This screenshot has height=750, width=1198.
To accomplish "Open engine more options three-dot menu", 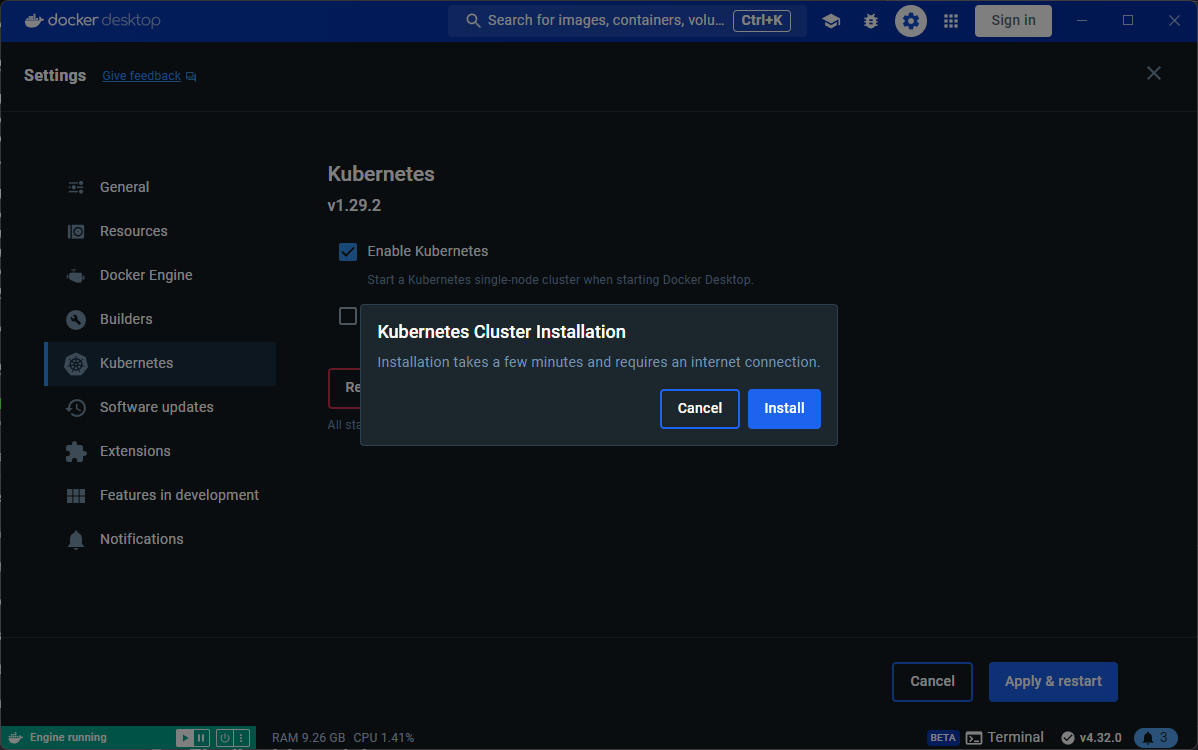I will tap(241, 738).
